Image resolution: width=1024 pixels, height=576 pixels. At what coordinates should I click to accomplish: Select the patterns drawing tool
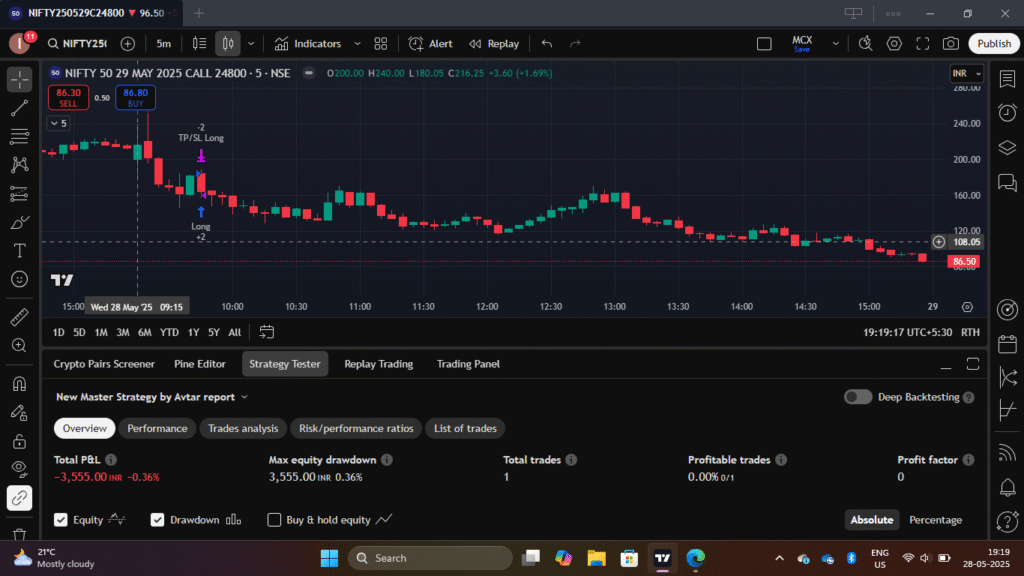pyautogui.click(x=20, y=165)
